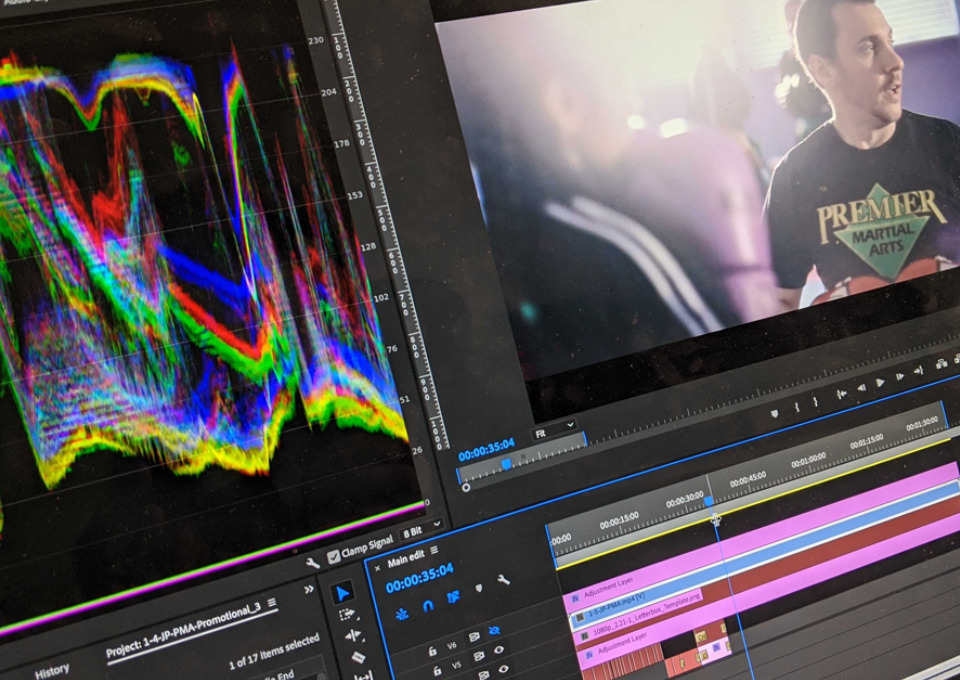Switch to the History tab
Viewport: 960px width, 680px height.
point(52,671)
